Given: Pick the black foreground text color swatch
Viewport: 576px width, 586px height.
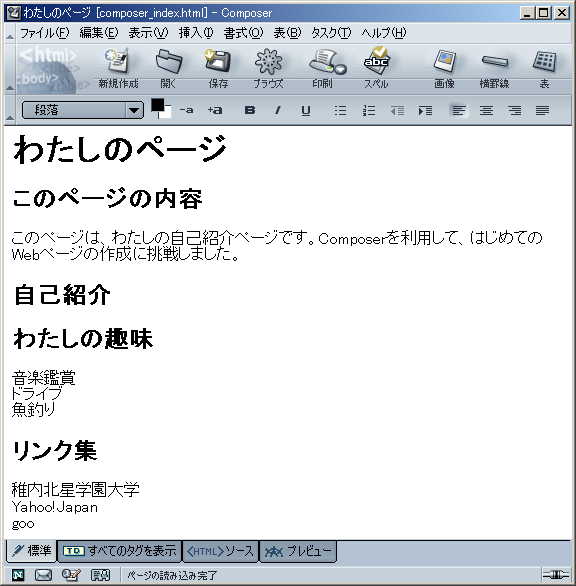Looking at the screenshot, I should pyautogui.click(x=157, y=105).
